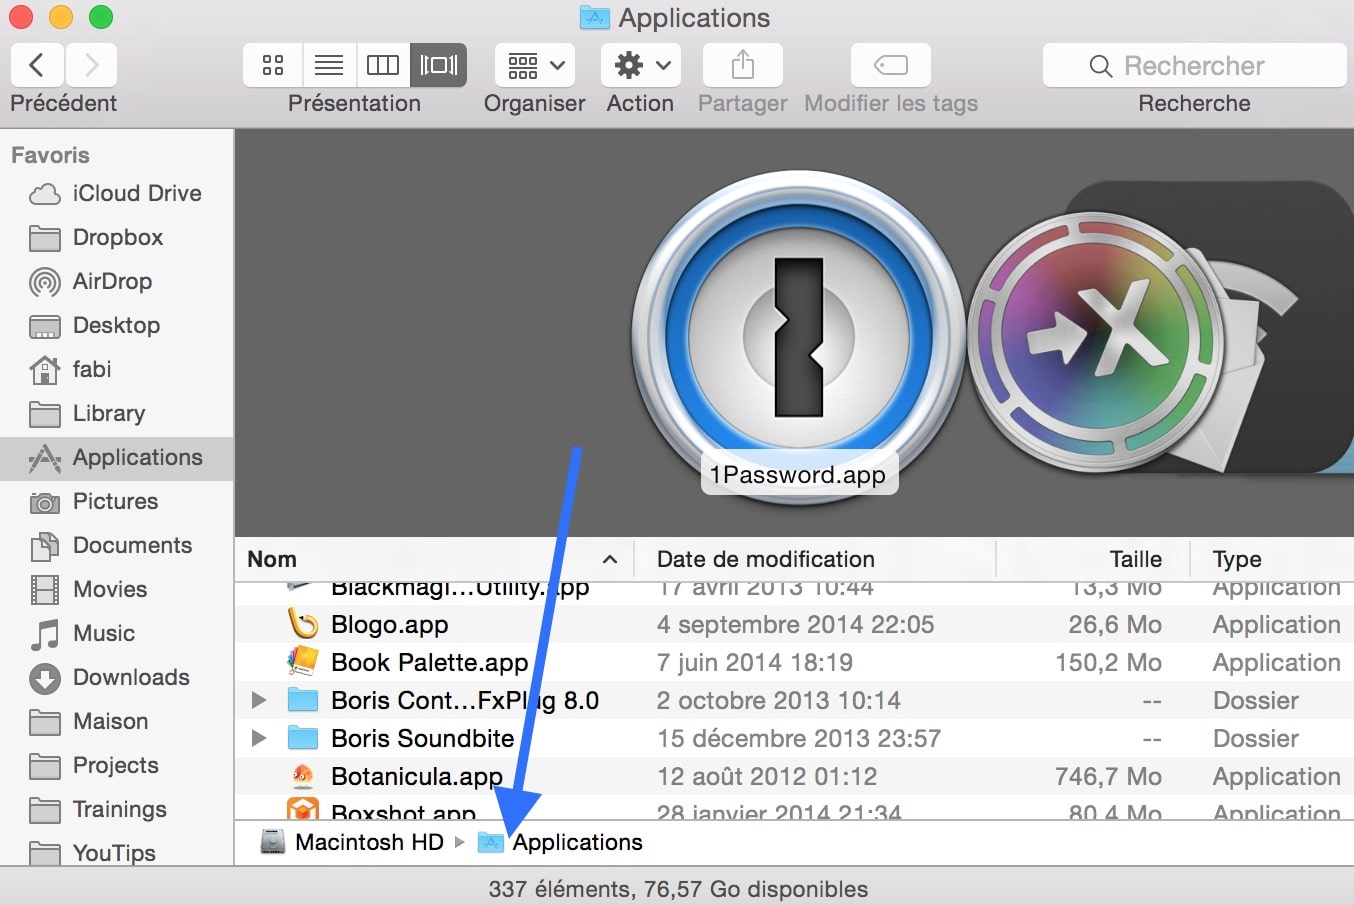Open AirDrop in sidebar
The width and height of the screenshot is (1354, 905).
click(x=117, y=281)
